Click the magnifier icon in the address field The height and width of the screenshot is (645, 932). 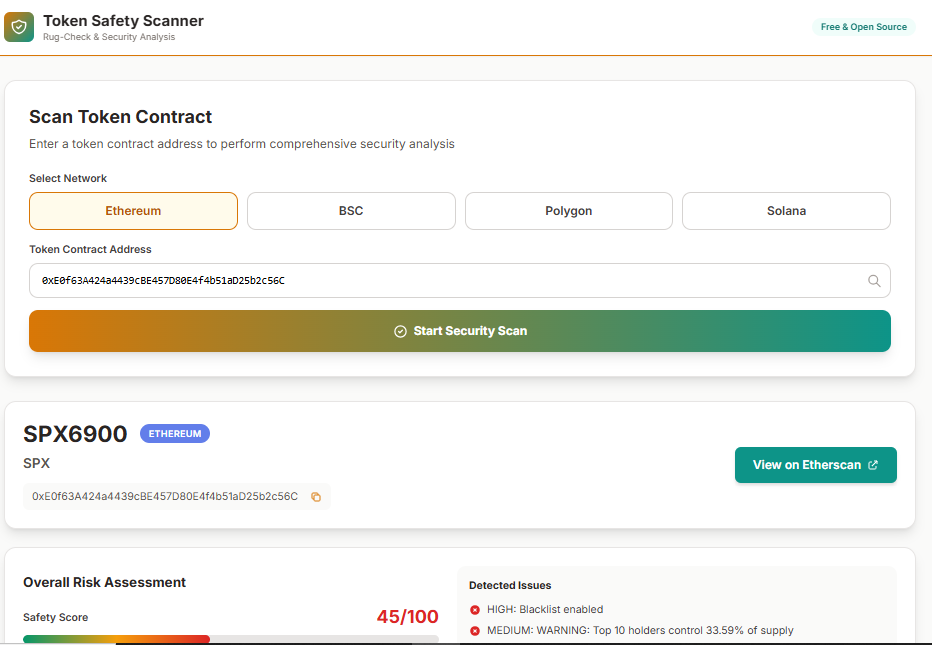tap(873, 280)
